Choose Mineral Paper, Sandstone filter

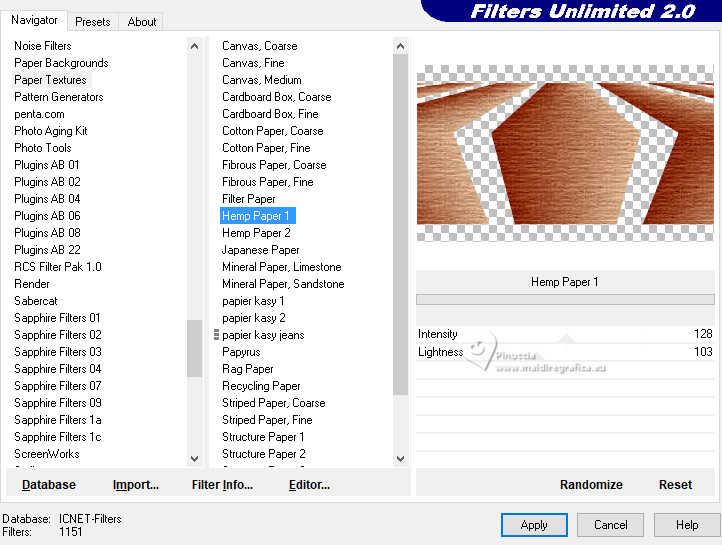click(x=283, y=284)
